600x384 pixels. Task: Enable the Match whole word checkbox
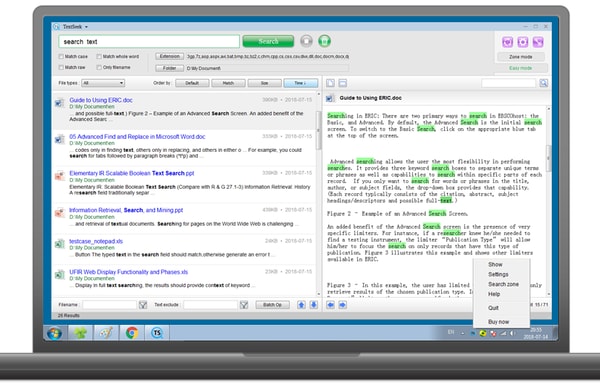[x=99, y=57]
